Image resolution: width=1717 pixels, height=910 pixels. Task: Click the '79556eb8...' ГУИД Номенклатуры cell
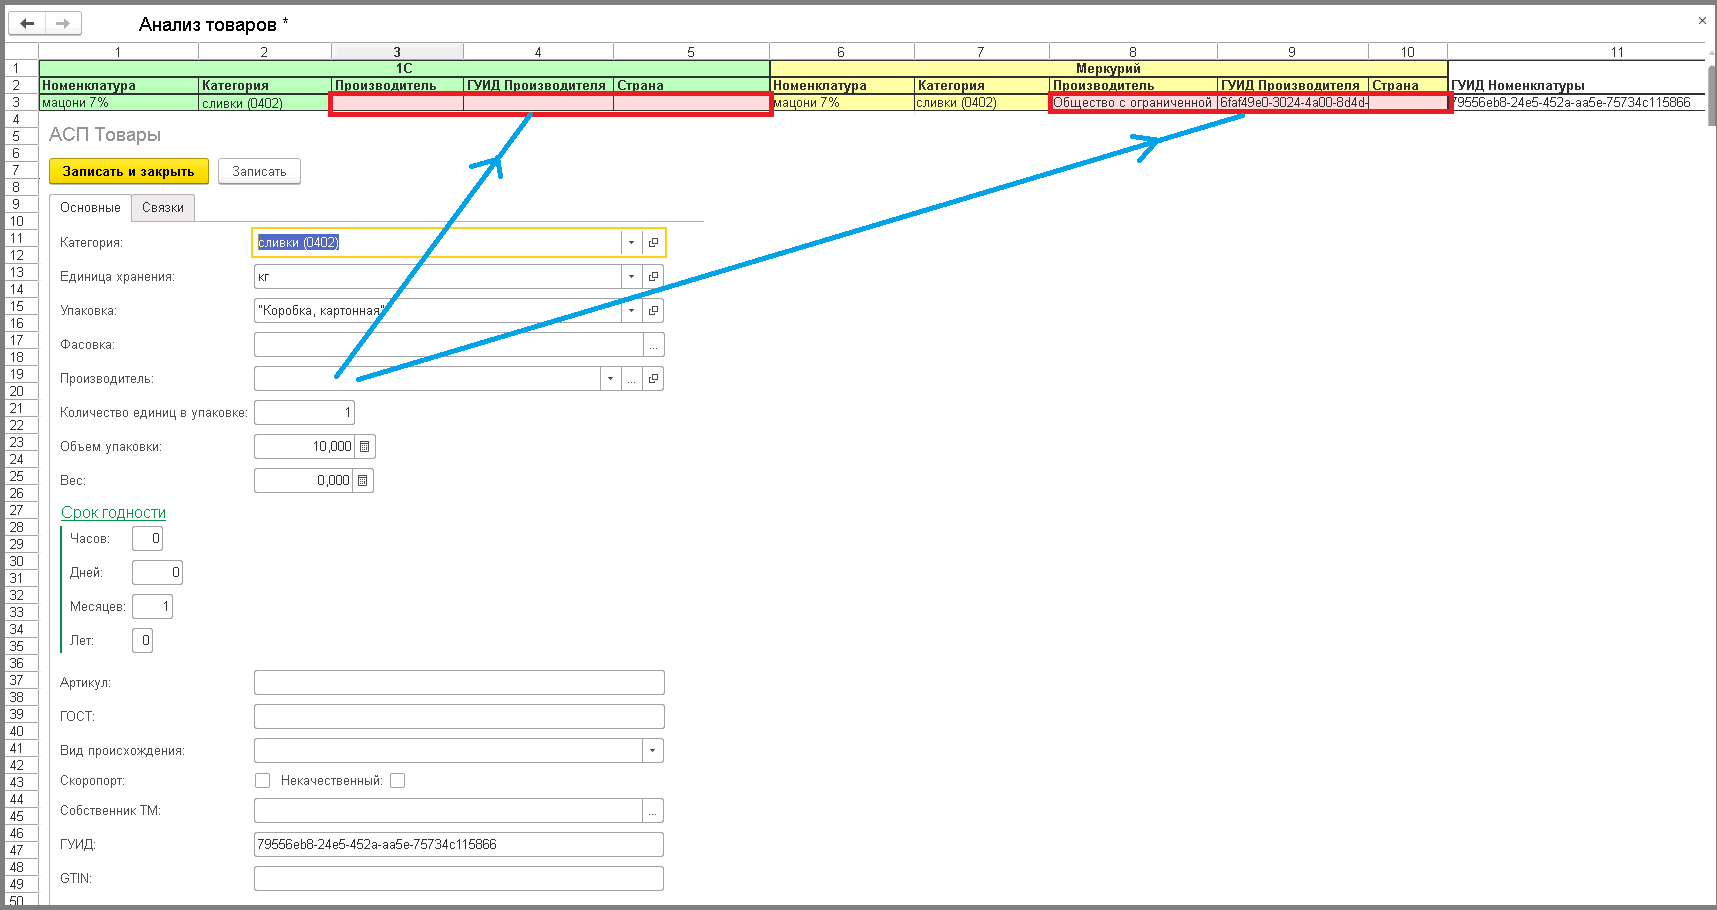[1577, 102]
